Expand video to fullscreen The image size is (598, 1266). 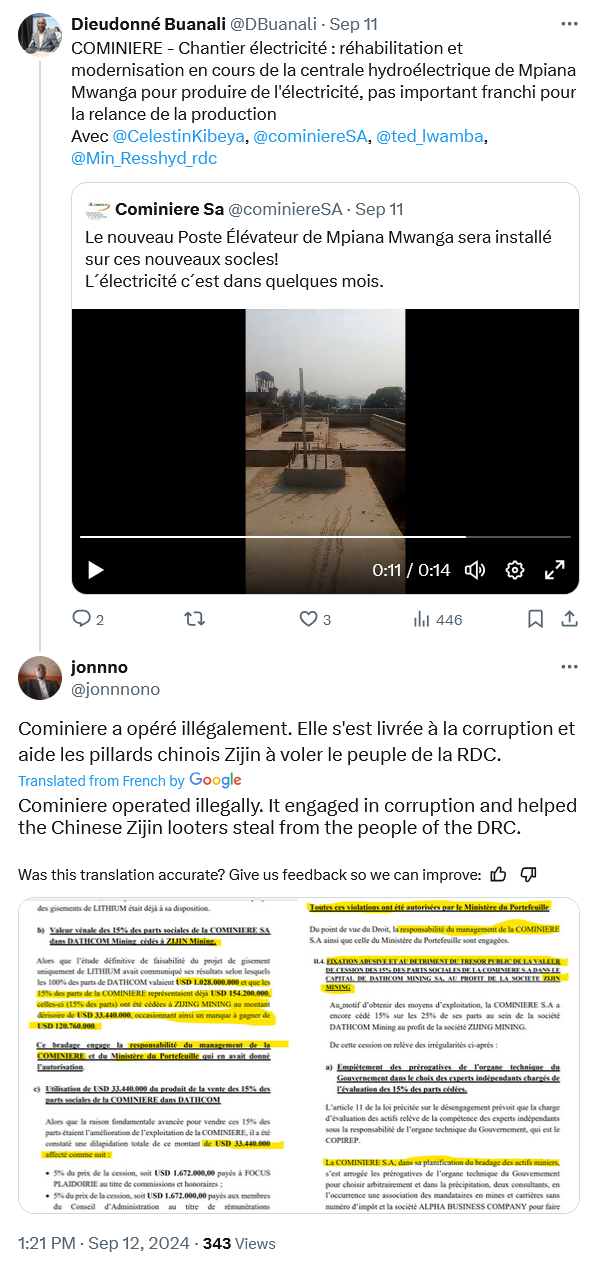tap(554, 570)
